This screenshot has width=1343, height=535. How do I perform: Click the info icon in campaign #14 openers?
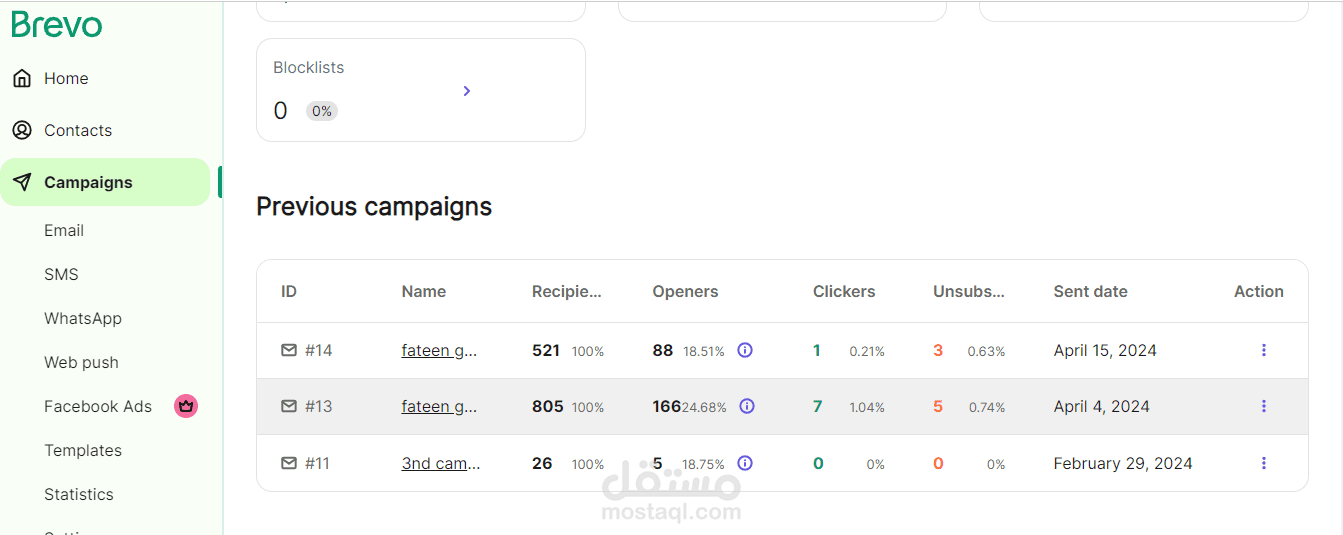[745, 350]
